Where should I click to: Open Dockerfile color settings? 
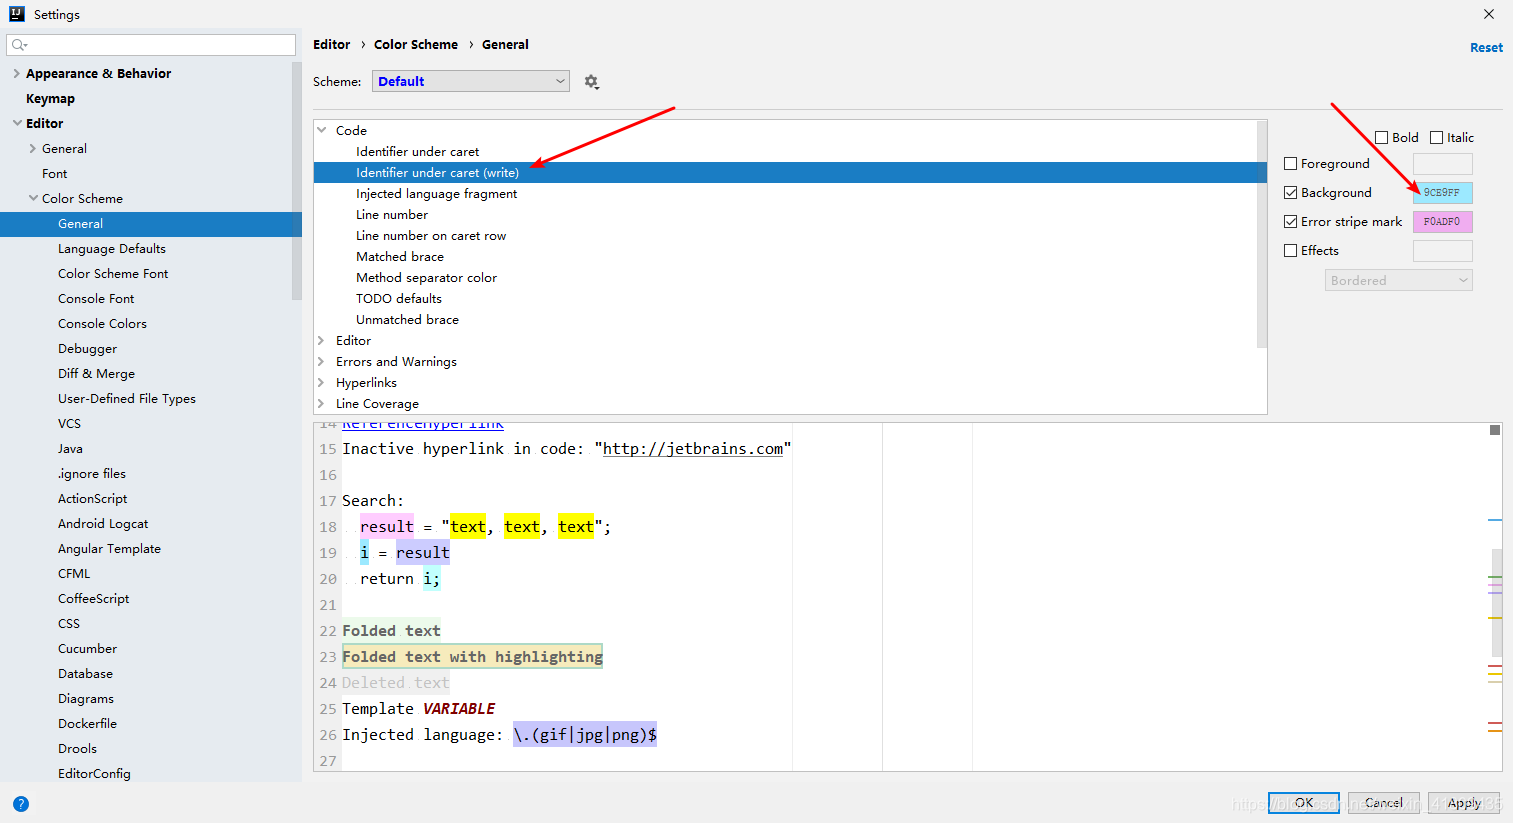(87, 724)
